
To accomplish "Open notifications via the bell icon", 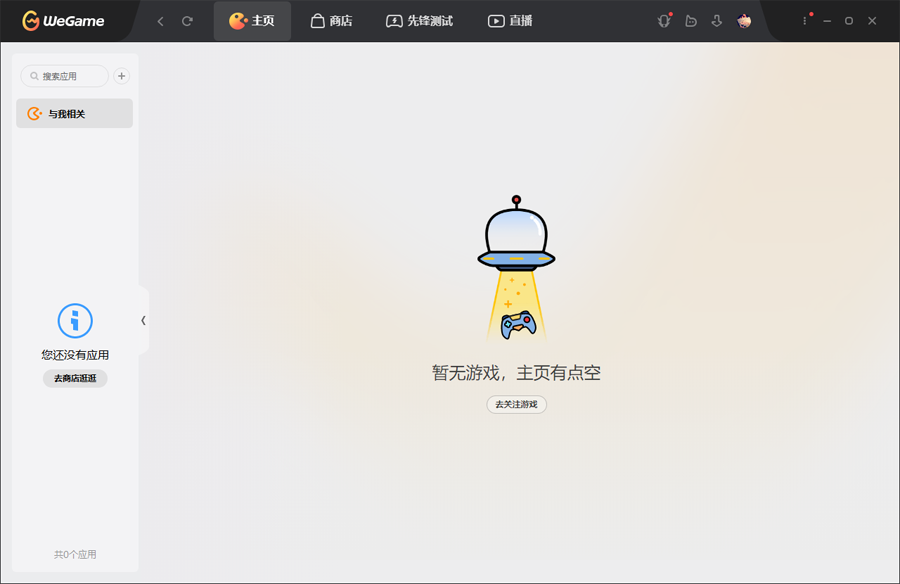I will coord(664,20).
